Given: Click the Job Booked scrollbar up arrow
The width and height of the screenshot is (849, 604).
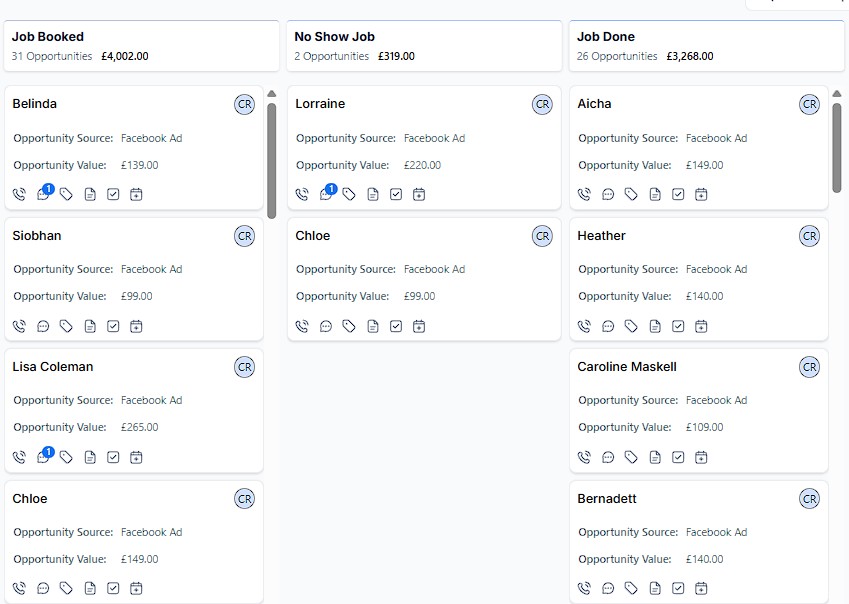Looking at the screenshot, I should pos(272,94).
